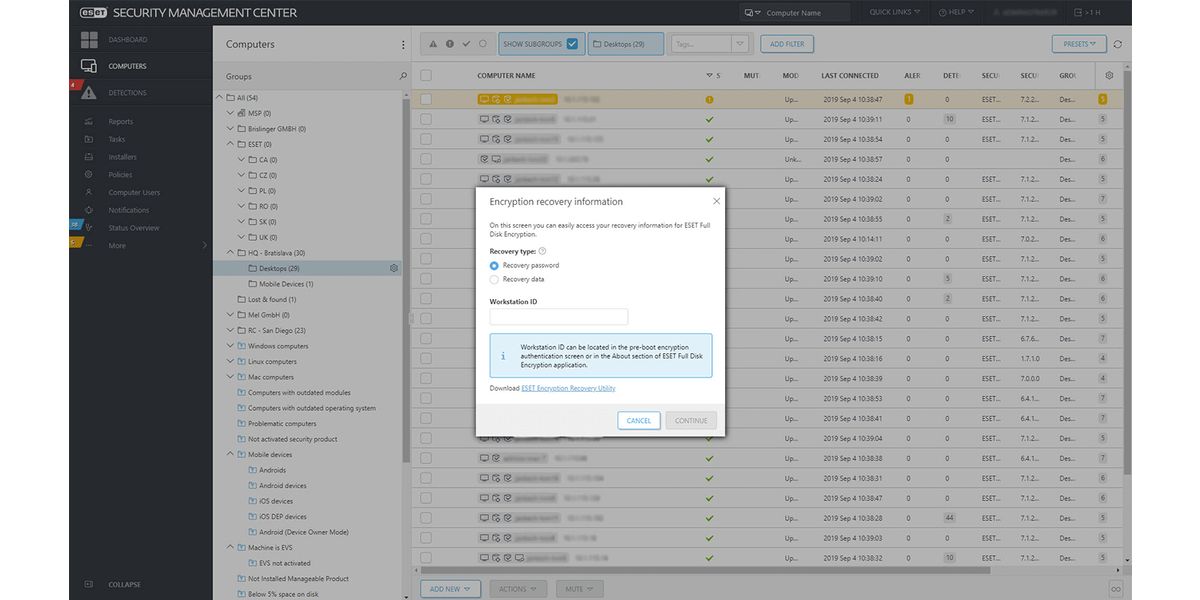
Task: Search groups with the magnifier icon
Action: click(x=403, y=76)
